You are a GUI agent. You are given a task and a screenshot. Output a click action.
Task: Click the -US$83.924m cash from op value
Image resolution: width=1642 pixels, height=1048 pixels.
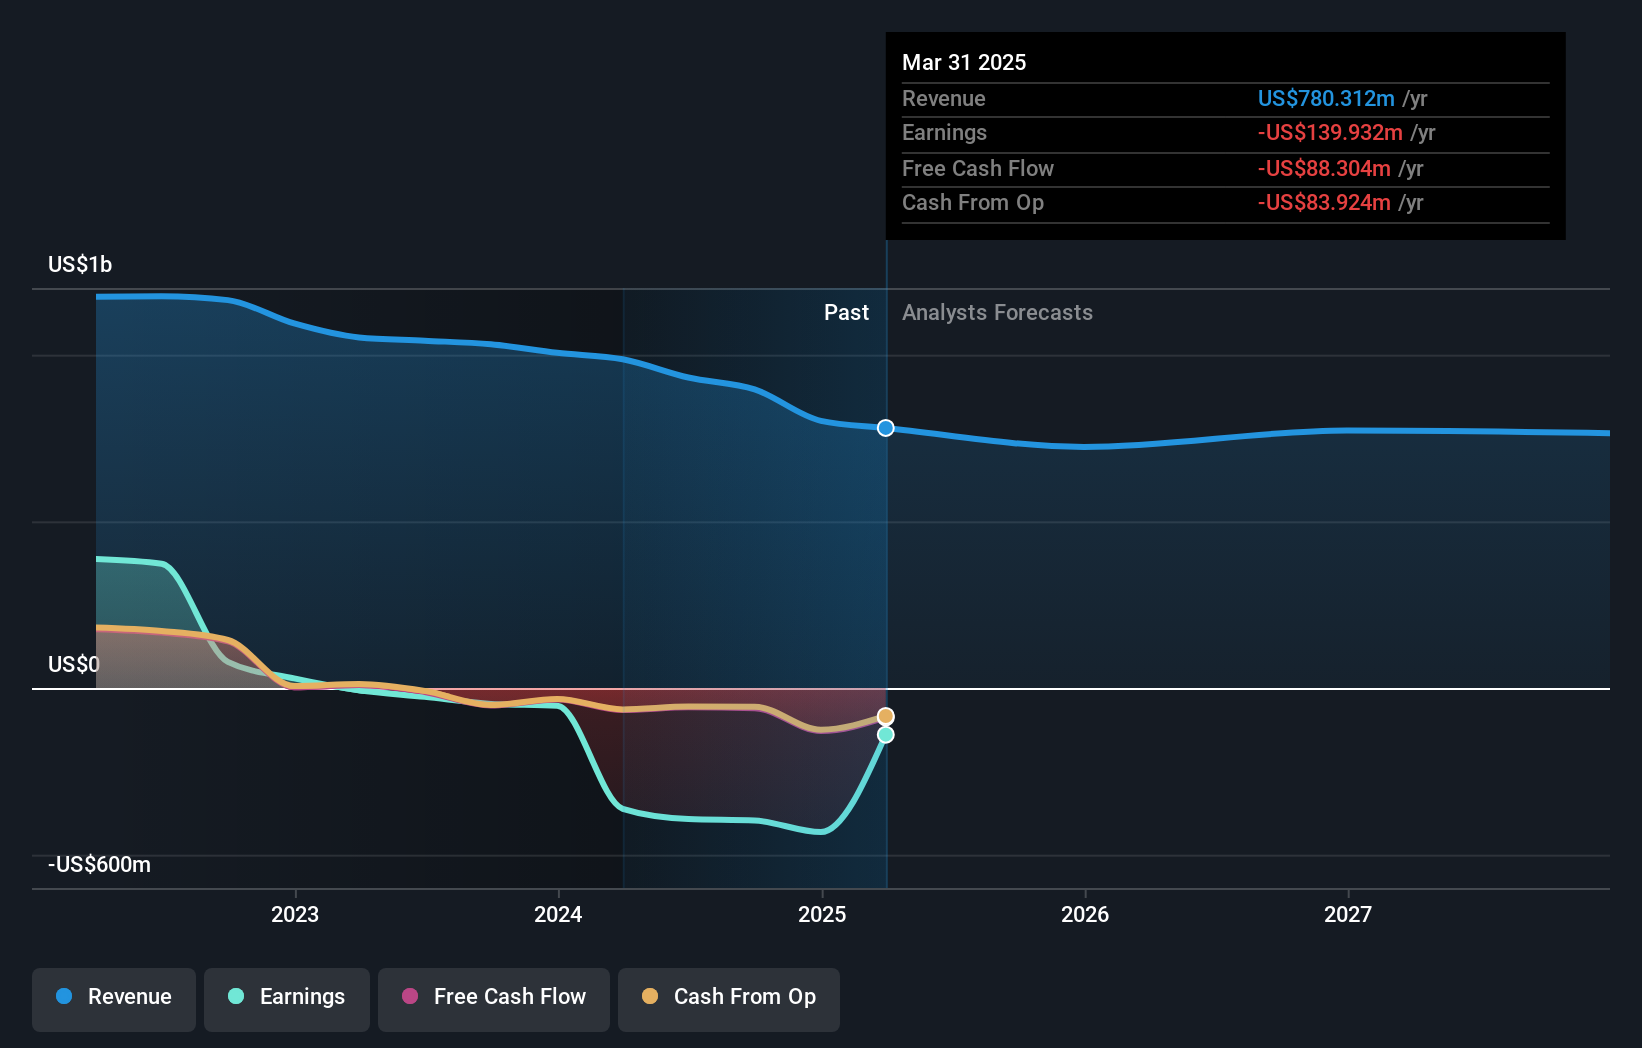click(x=1324, y=202)
